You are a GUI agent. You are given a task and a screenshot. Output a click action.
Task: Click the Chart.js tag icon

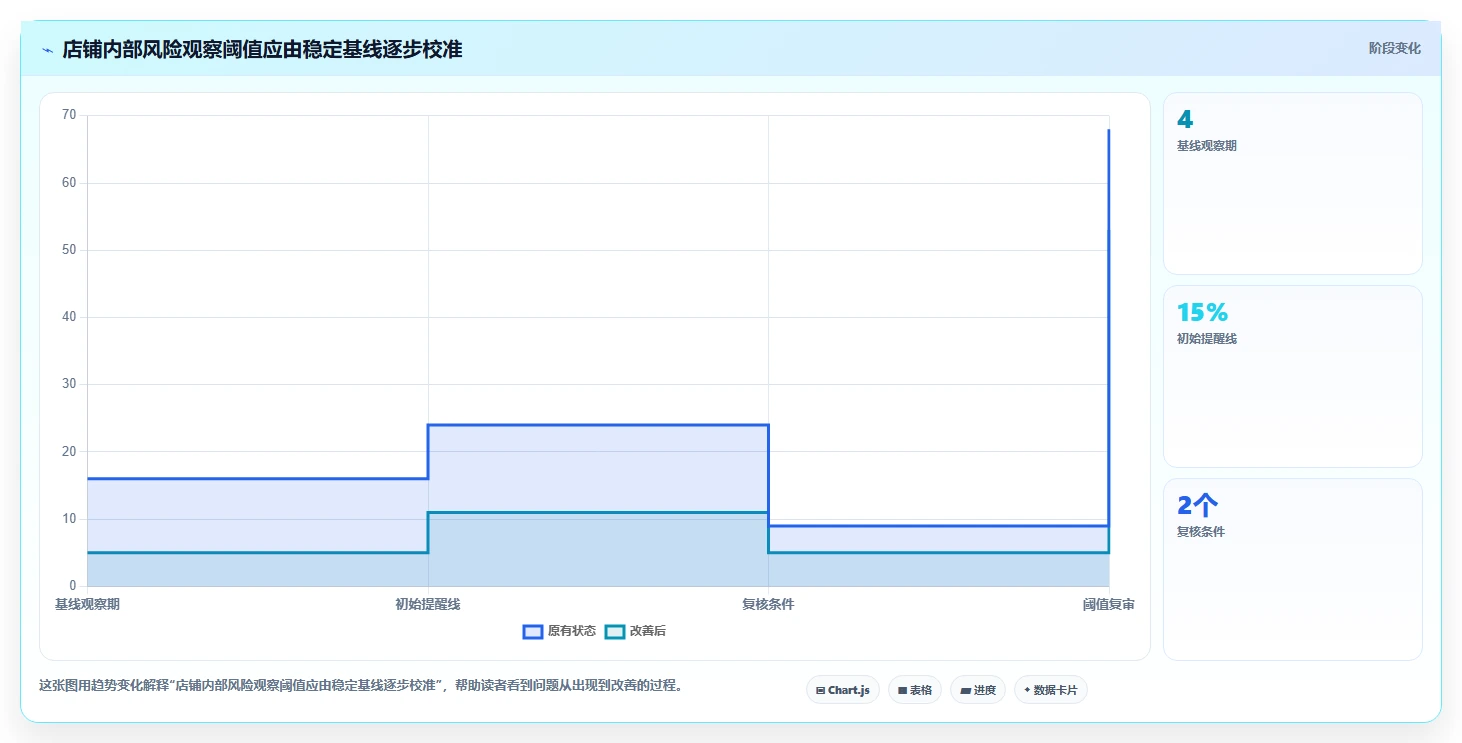coord(821,690)
